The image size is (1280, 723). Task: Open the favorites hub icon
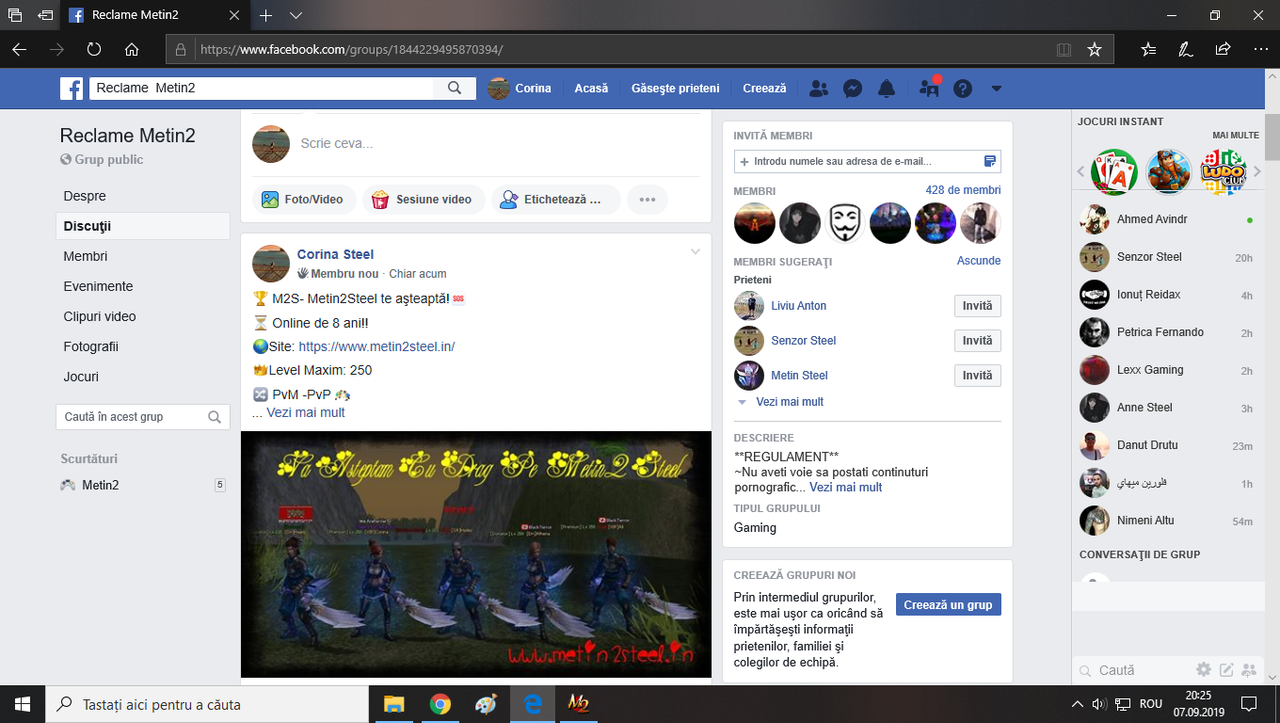[1148, 49]
